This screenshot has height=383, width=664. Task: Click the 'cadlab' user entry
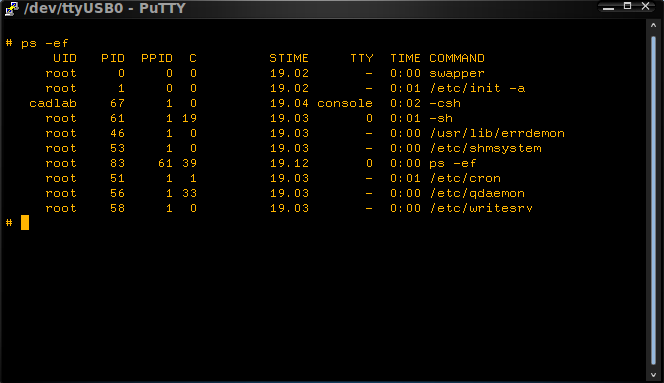53,103
